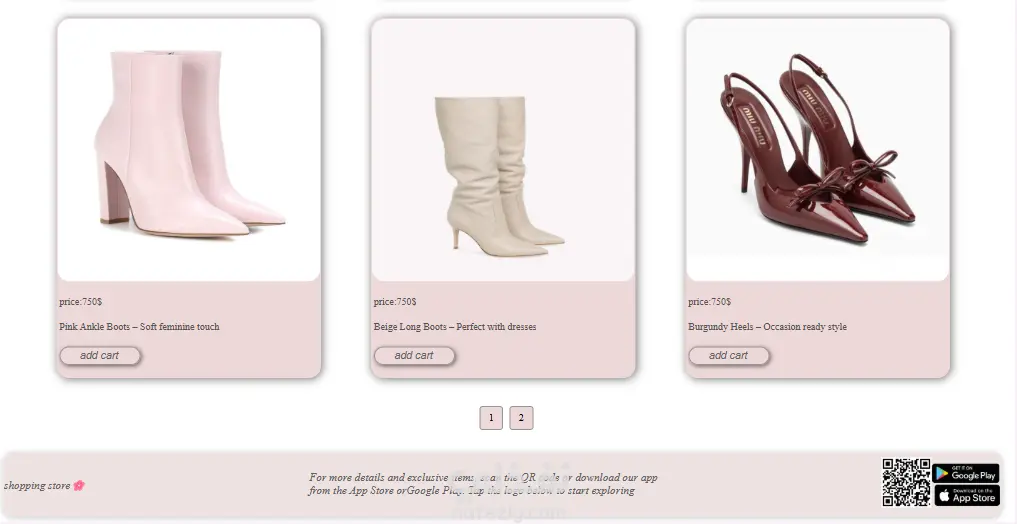Click the pink flower emoji icon
The height and width of the screenshot is (524, 1017).
78,485
